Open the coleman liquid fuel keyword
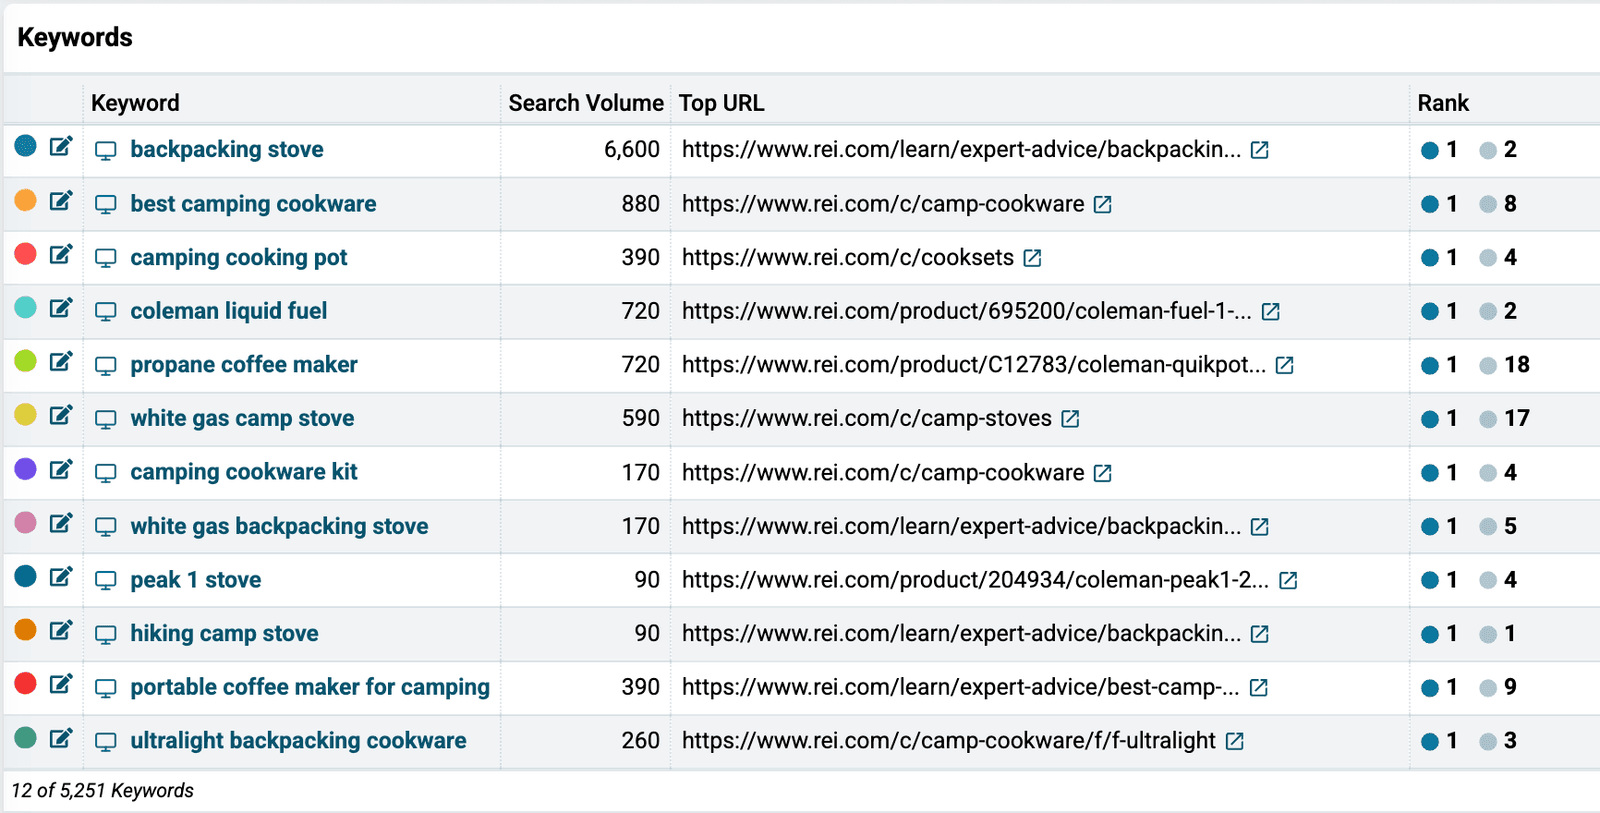 229,311
